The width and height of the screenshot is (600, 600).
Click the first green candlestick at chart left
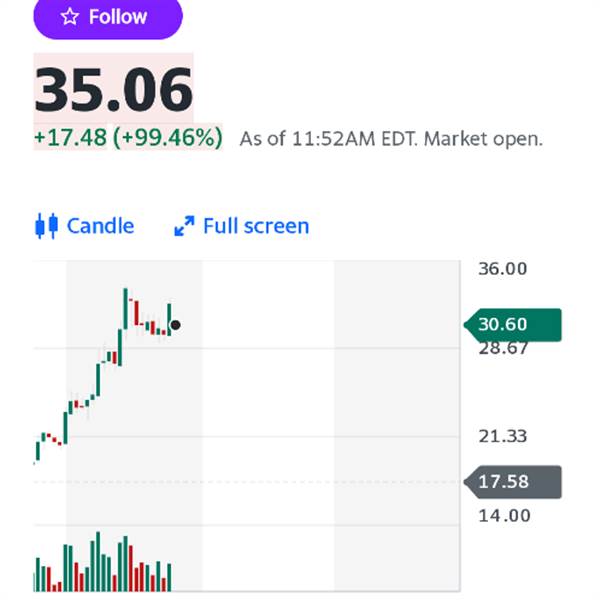point(38,451)
